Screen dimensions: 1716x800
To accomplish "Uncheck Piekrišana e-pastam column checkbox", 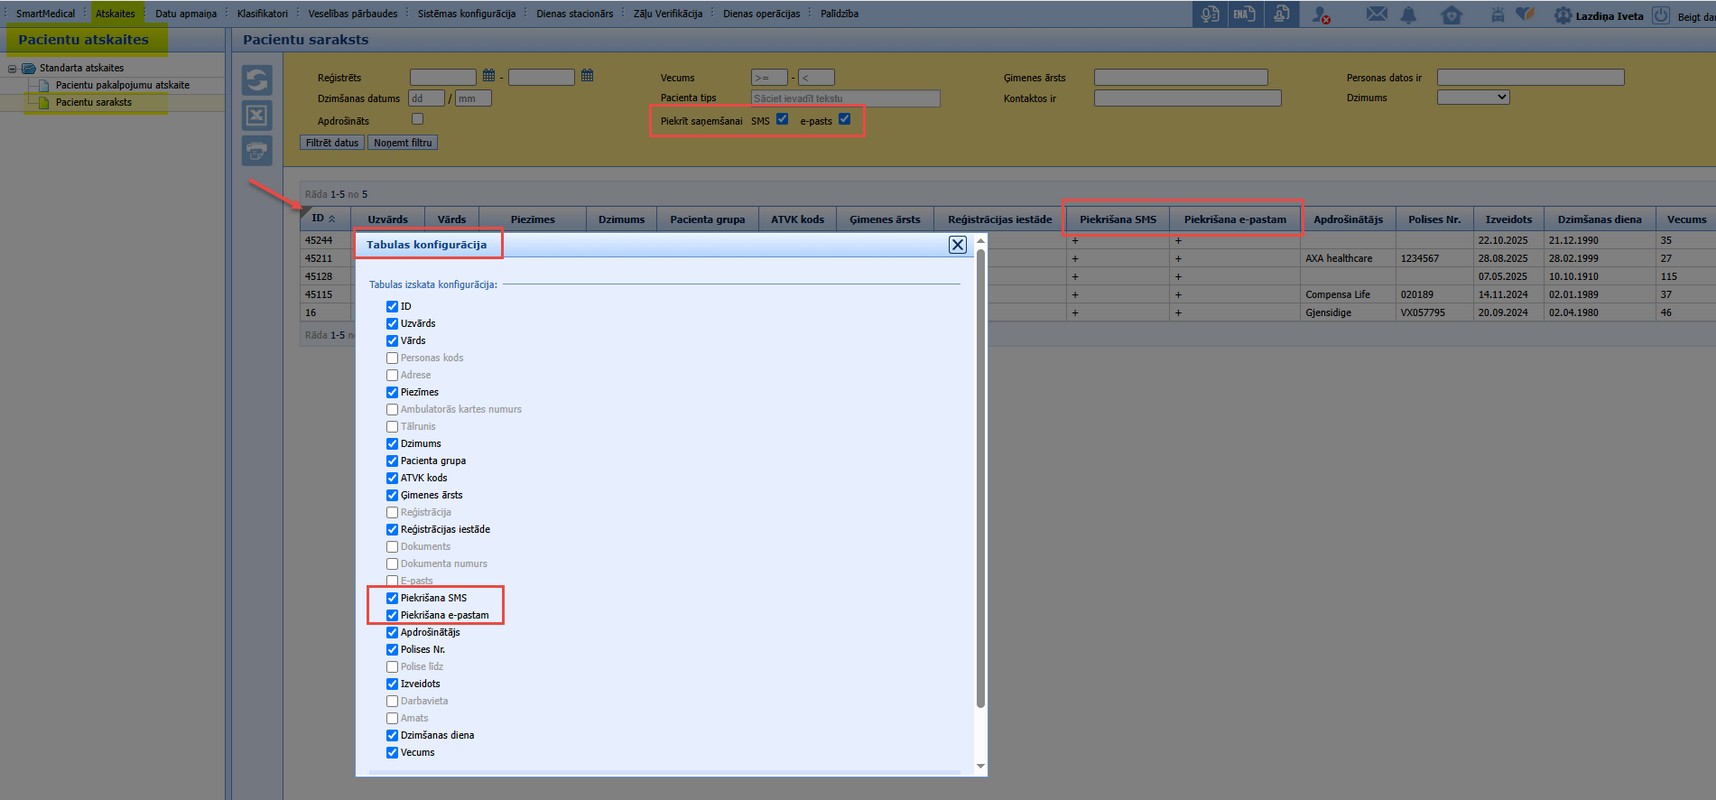I will point(392,615).
